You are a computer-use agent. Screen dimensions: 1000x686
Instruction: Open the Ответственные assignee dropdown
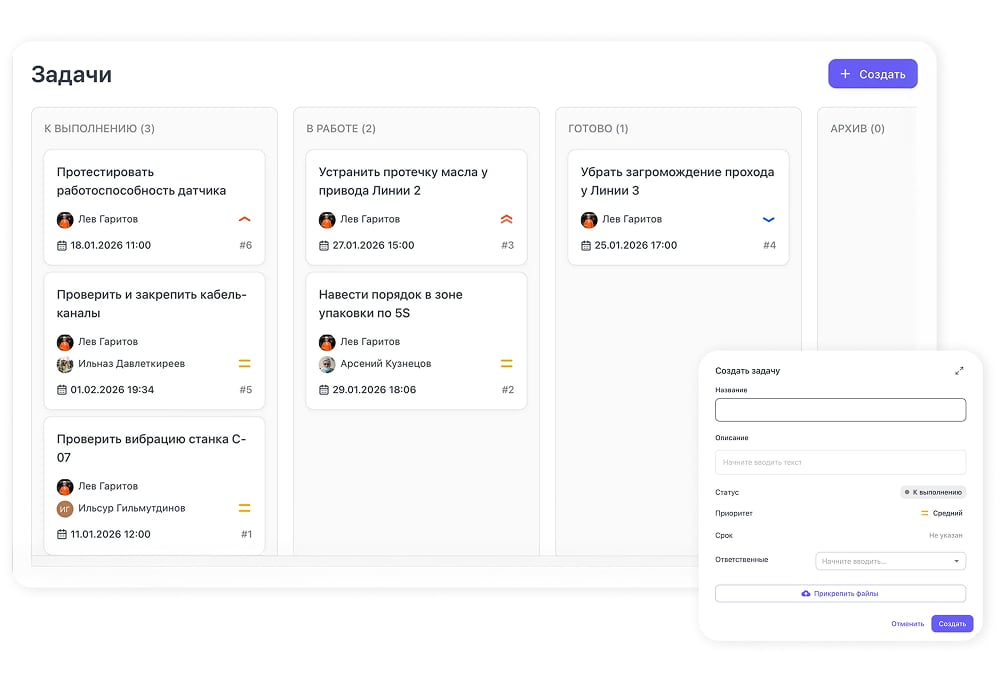(891, 561)
